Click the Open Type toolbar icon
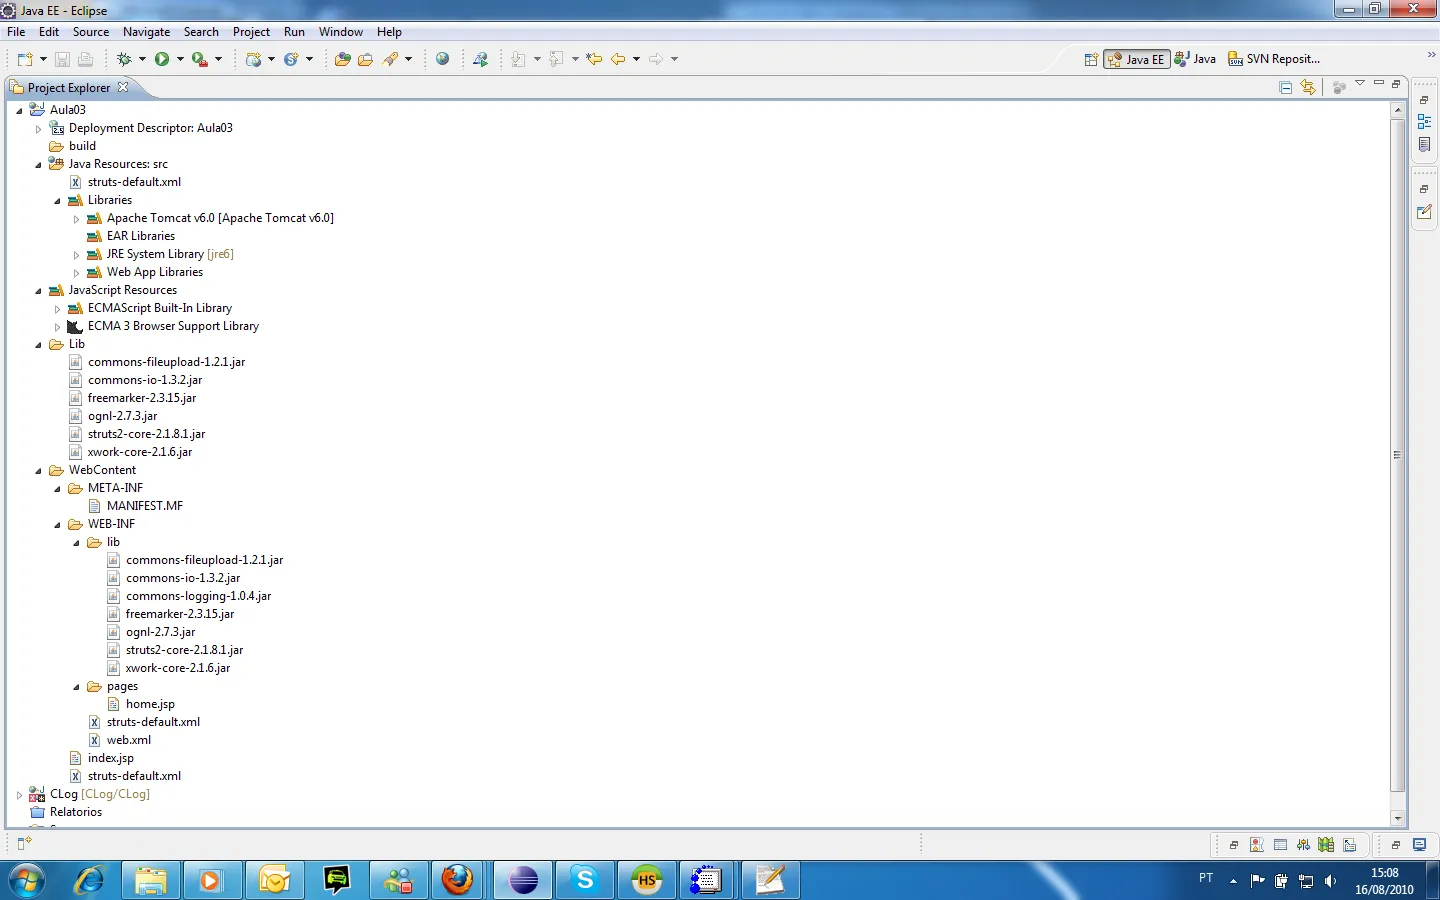Image resolution: width=1440 pixels, height=900 pixels. point(342,59)
